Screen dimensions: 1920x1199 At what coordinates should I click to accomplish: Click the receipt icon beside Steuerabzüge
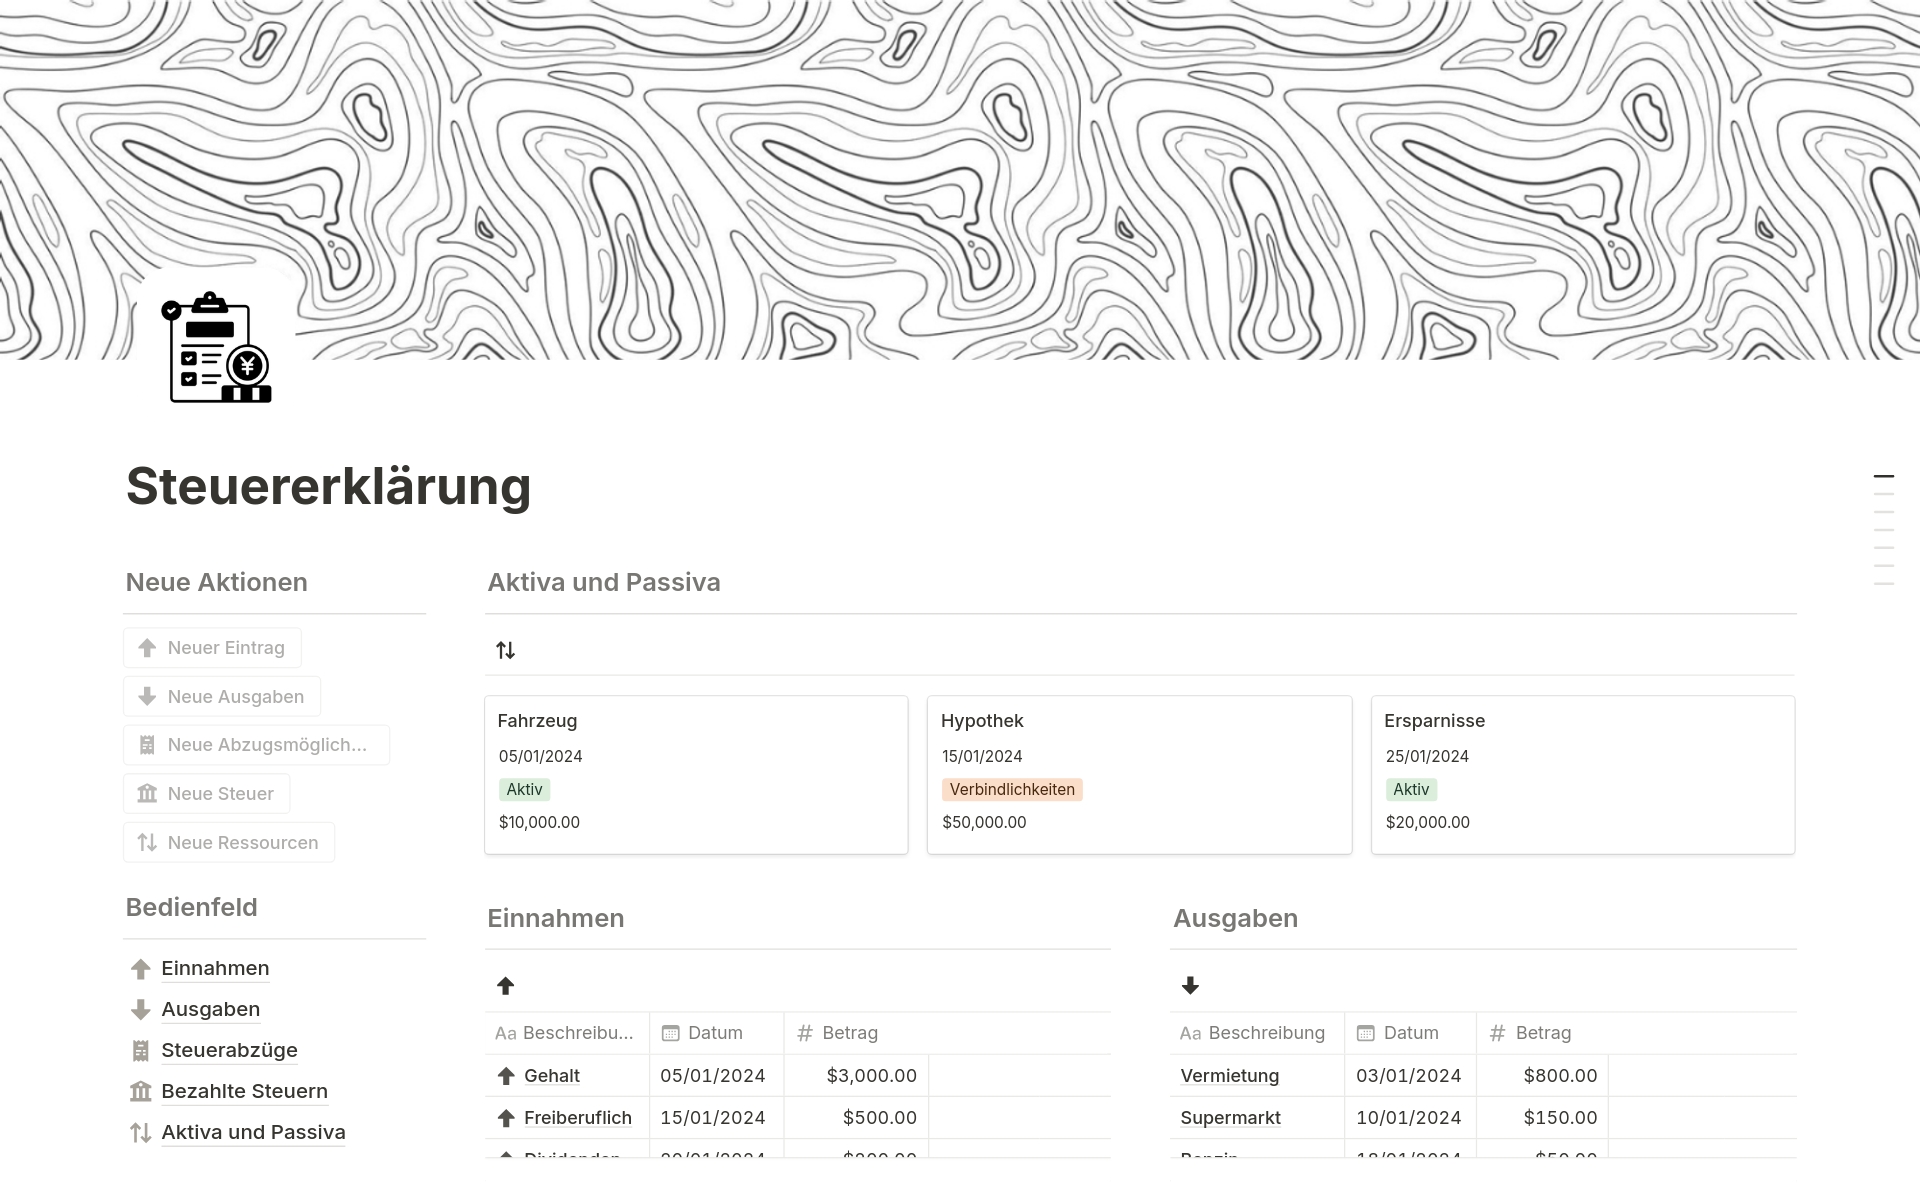click(141, 1050)
